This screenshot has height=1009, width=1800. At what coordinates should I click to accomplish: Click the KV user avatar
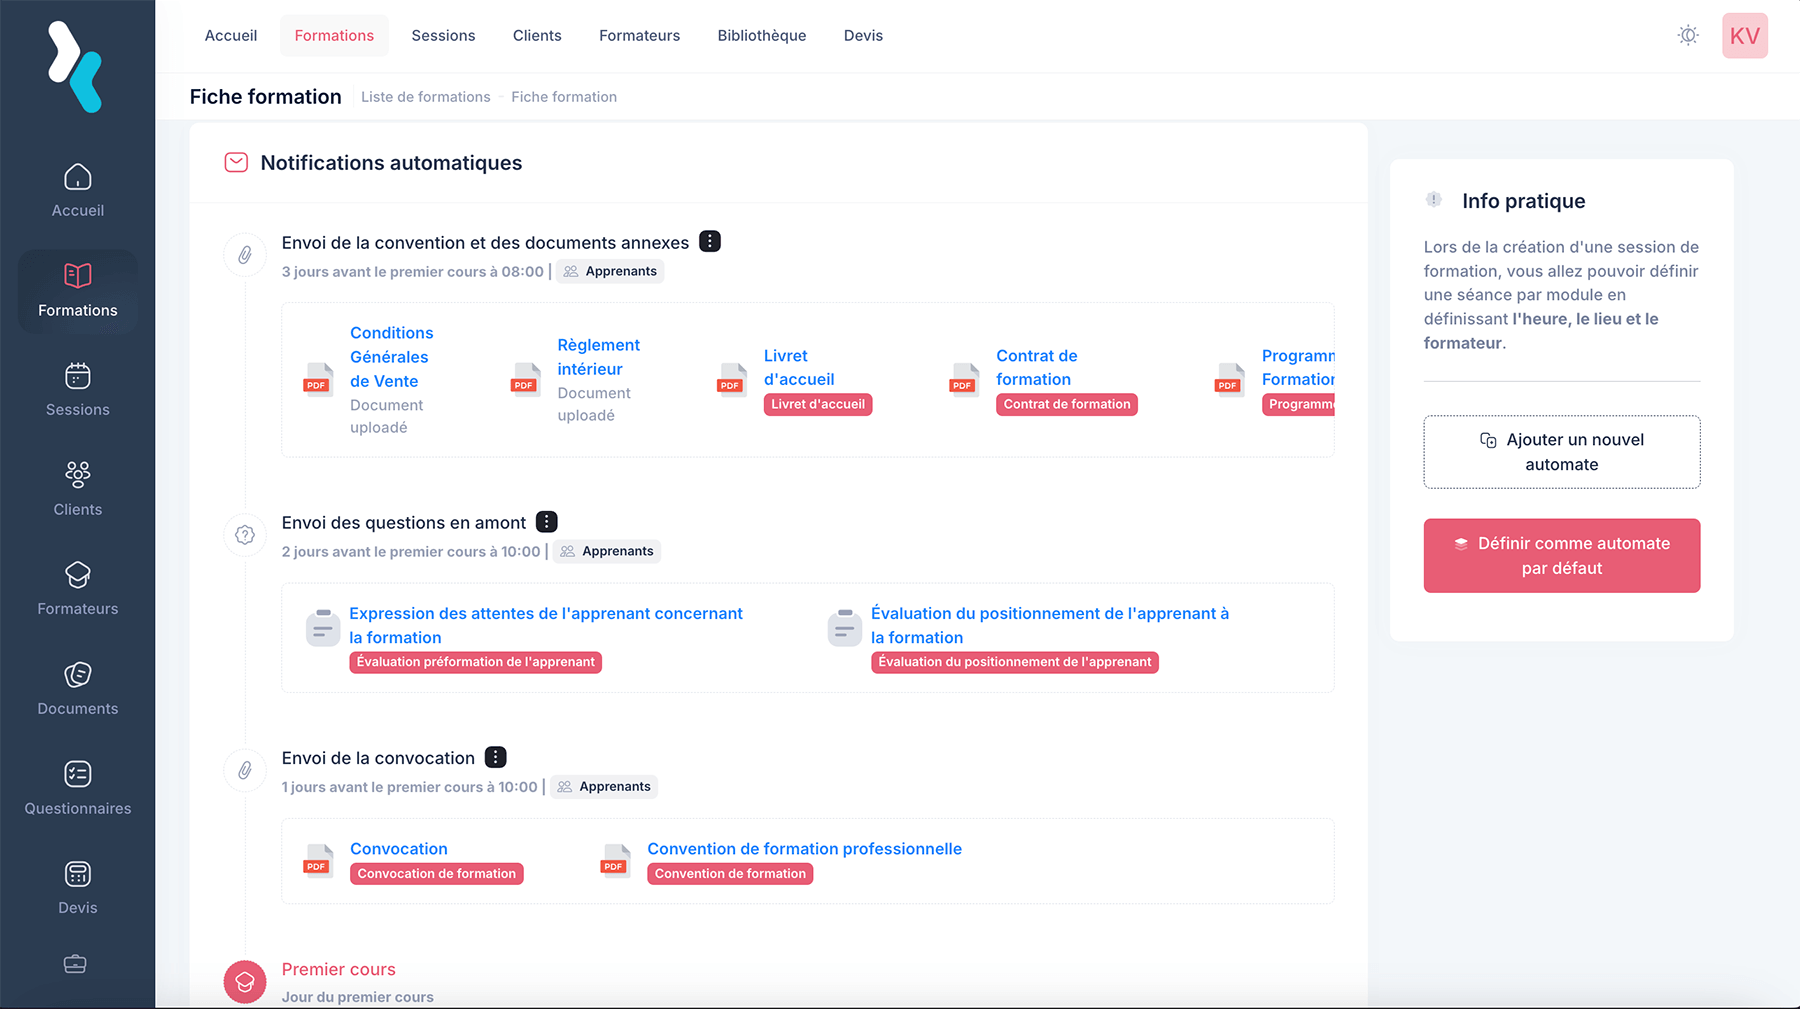click(1744, 36)
